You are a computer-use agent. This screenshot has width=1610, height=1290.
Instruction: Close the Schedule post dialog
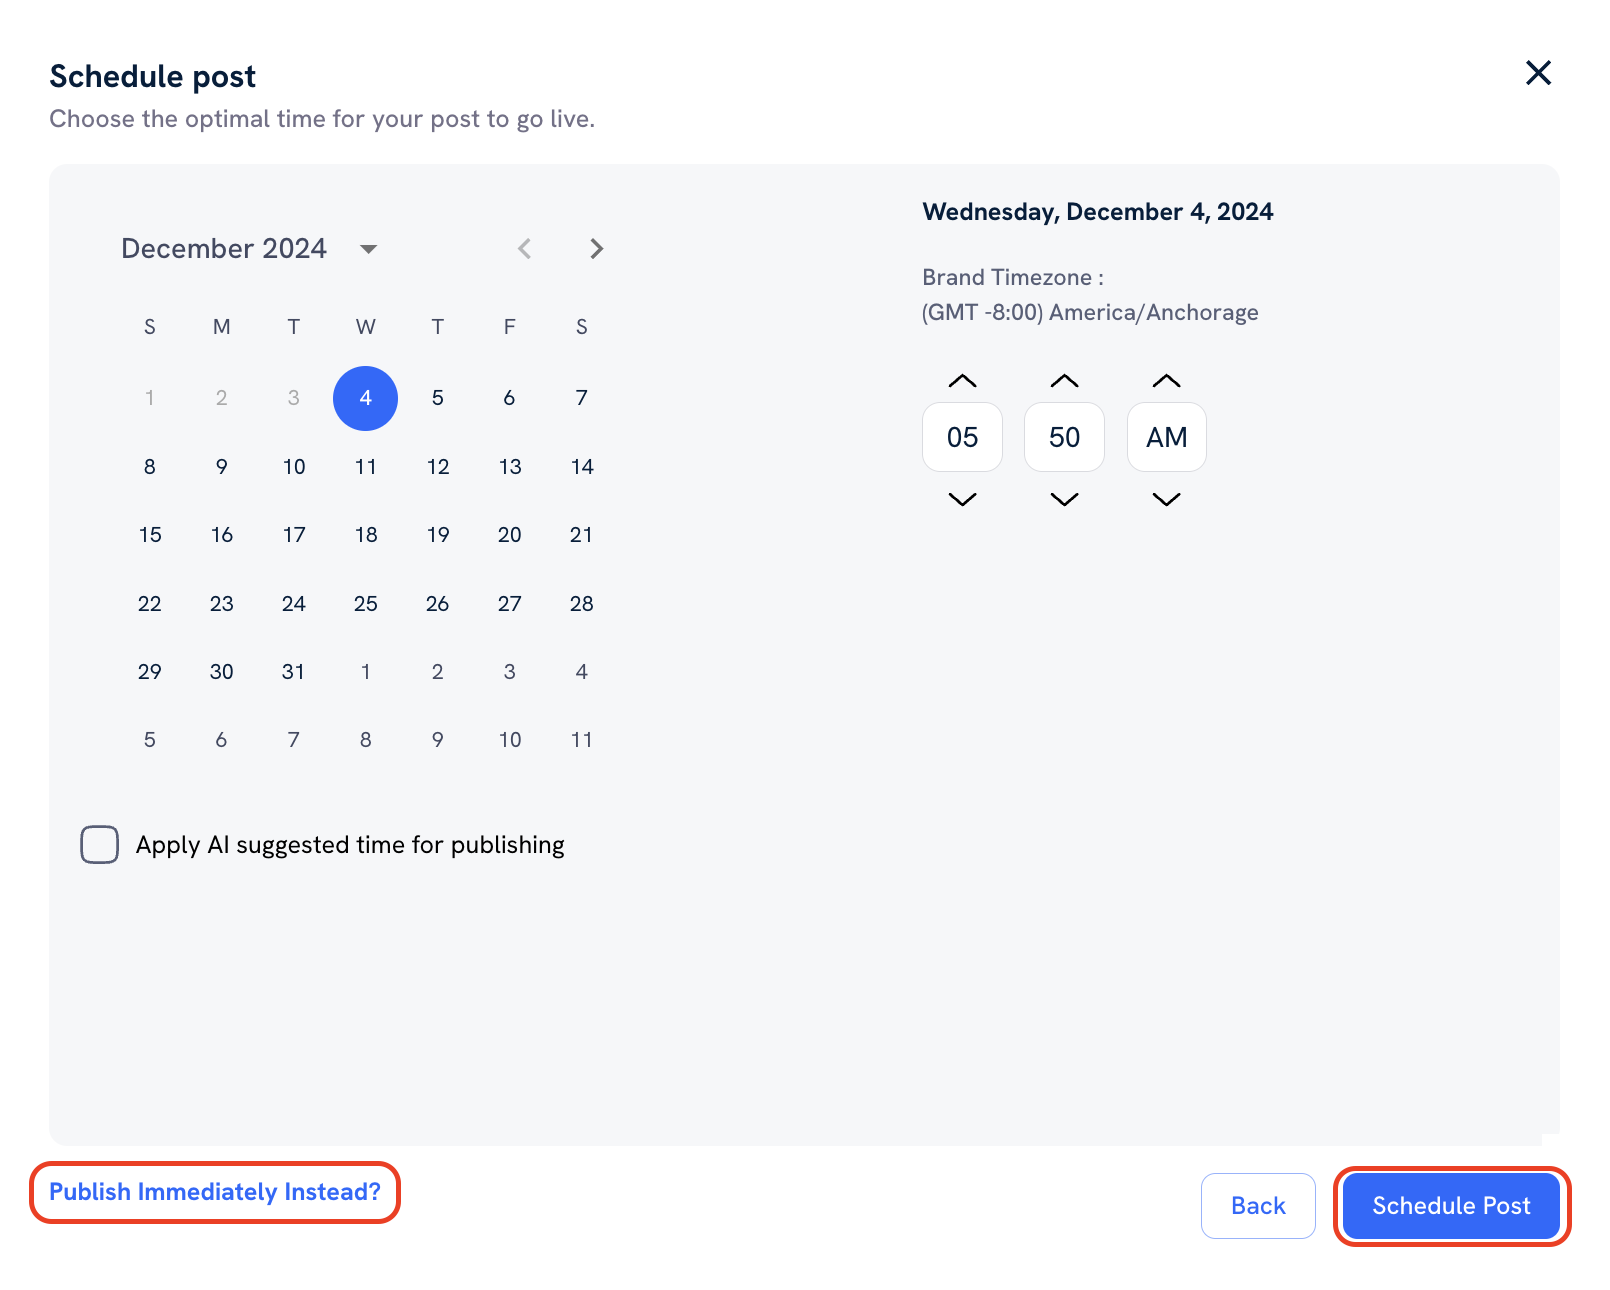pos(1538,73)
